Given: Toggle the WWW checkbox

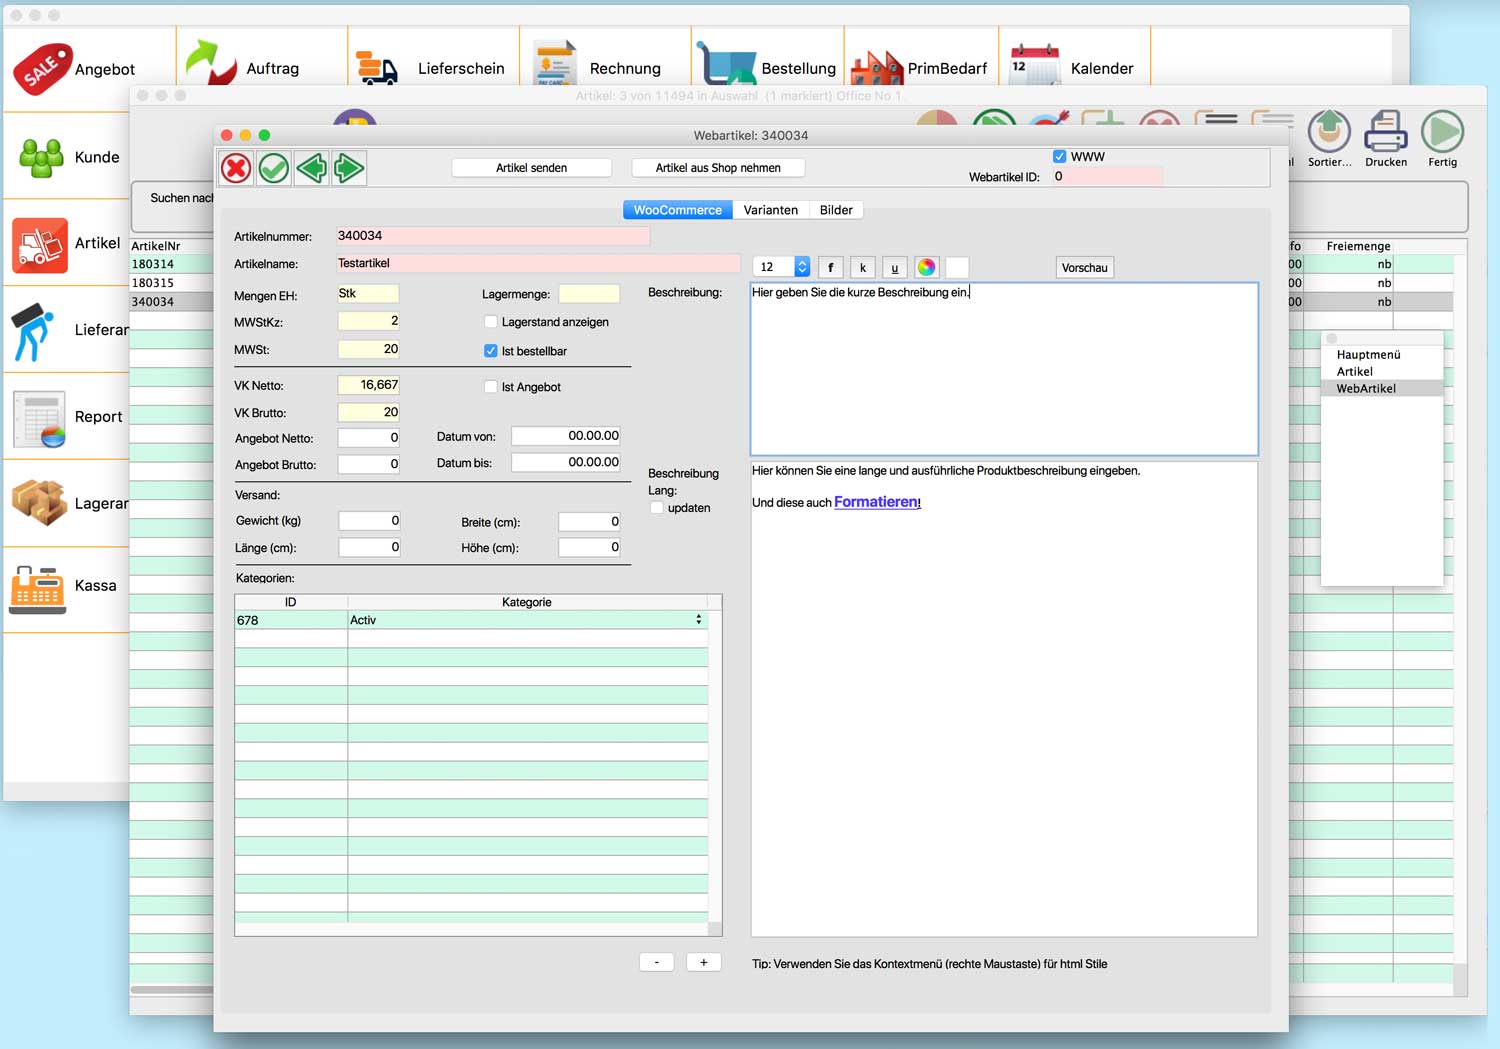Looking at the screenshot, I should 1060,157.
